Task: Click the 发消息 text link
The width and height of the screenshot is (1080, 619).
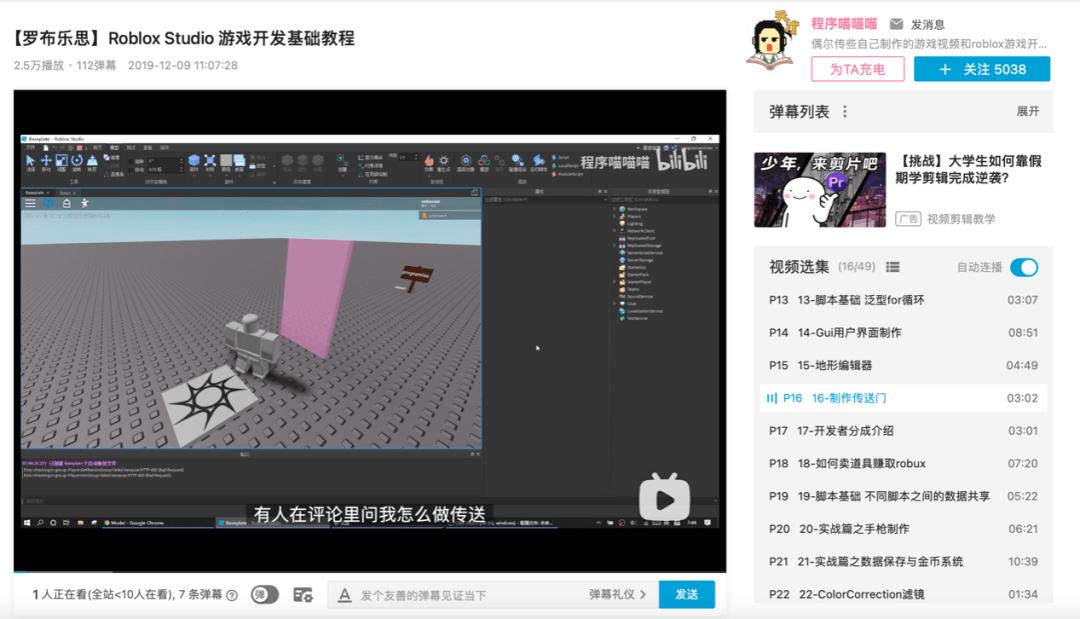Action: pos(928,25)
